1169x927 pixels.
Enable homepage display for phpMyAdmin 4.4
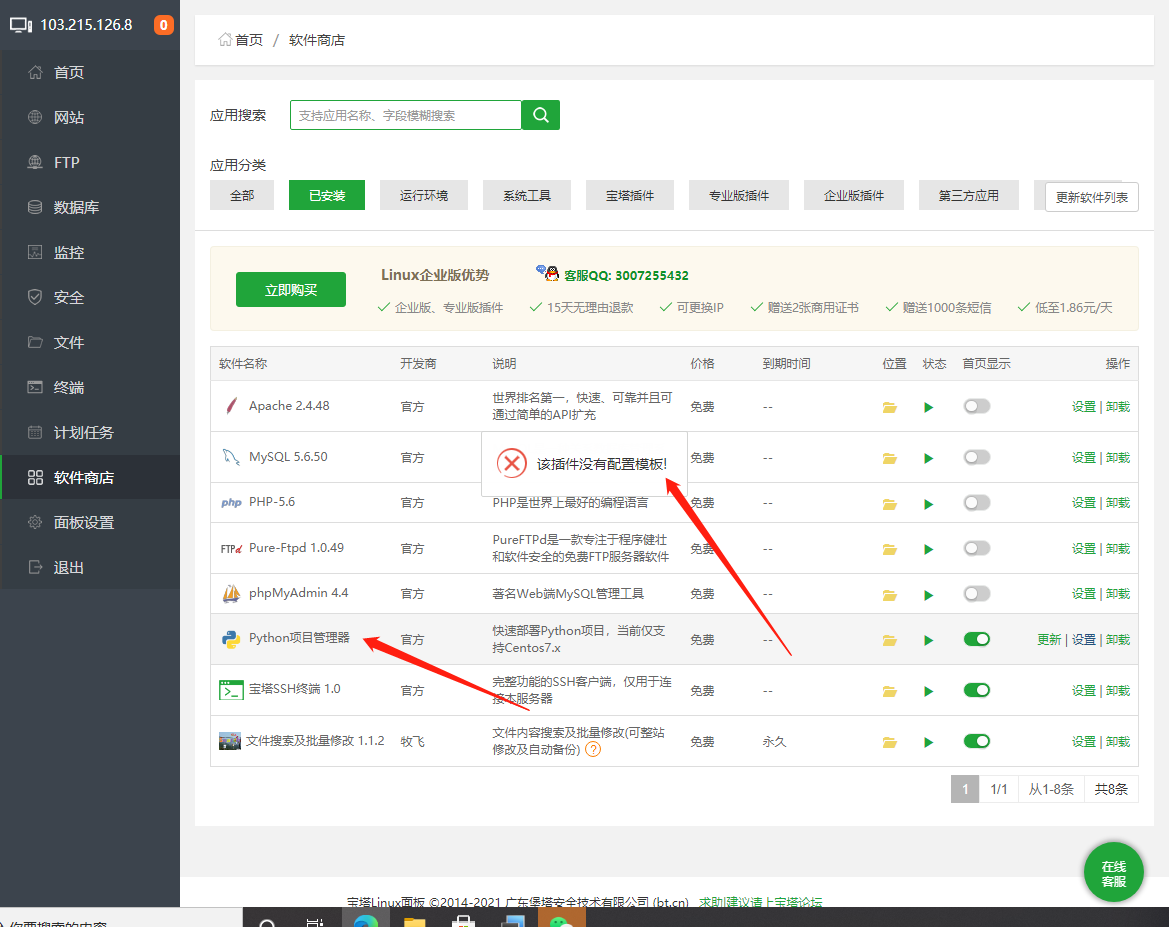tap(977, 594)
